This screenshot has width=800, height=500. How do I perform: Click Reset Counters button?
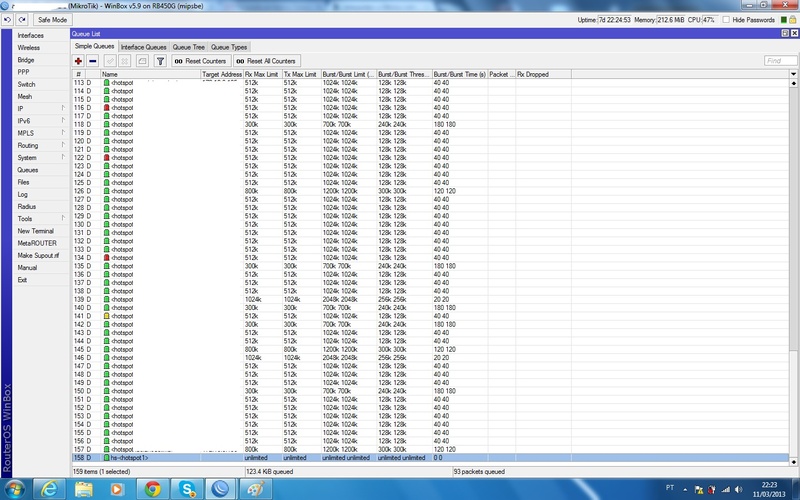[201, 61]
